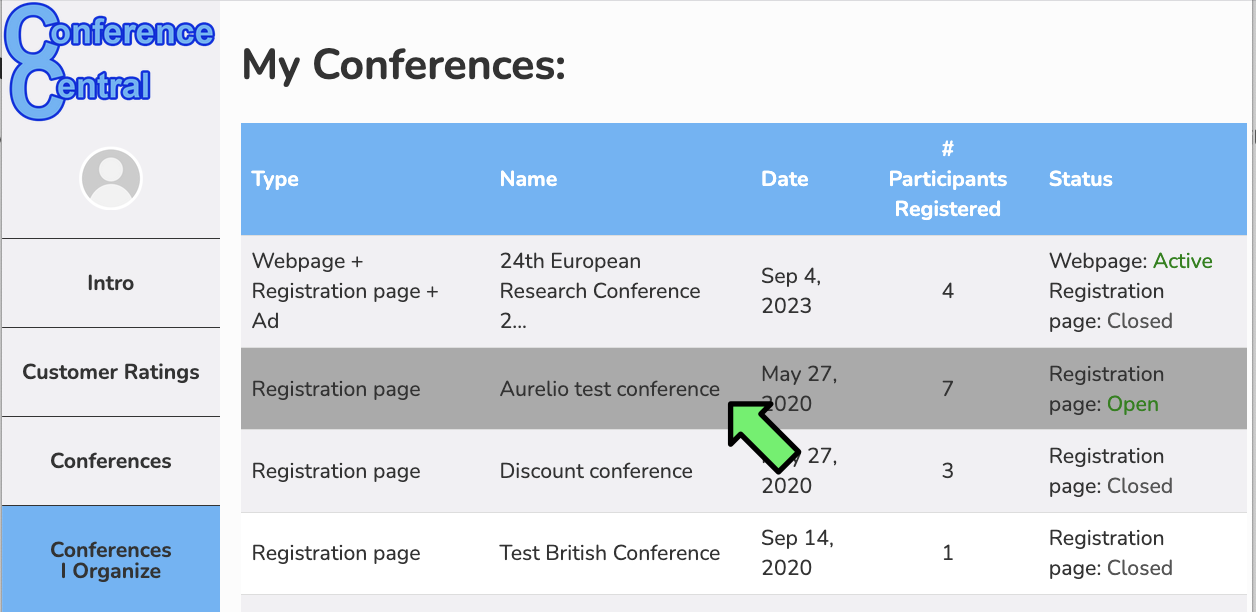This screenshot has height=612, width=1256.
Task: Sort table by the Name column header
Action: [528, 179]
